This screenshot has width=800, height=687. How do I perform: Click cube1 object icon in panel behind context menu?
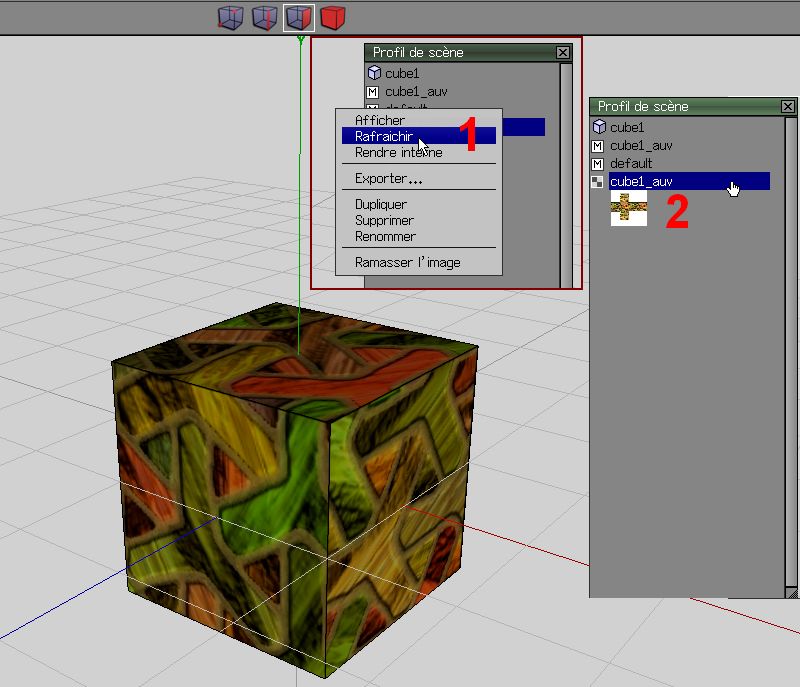tap(374, 73)
